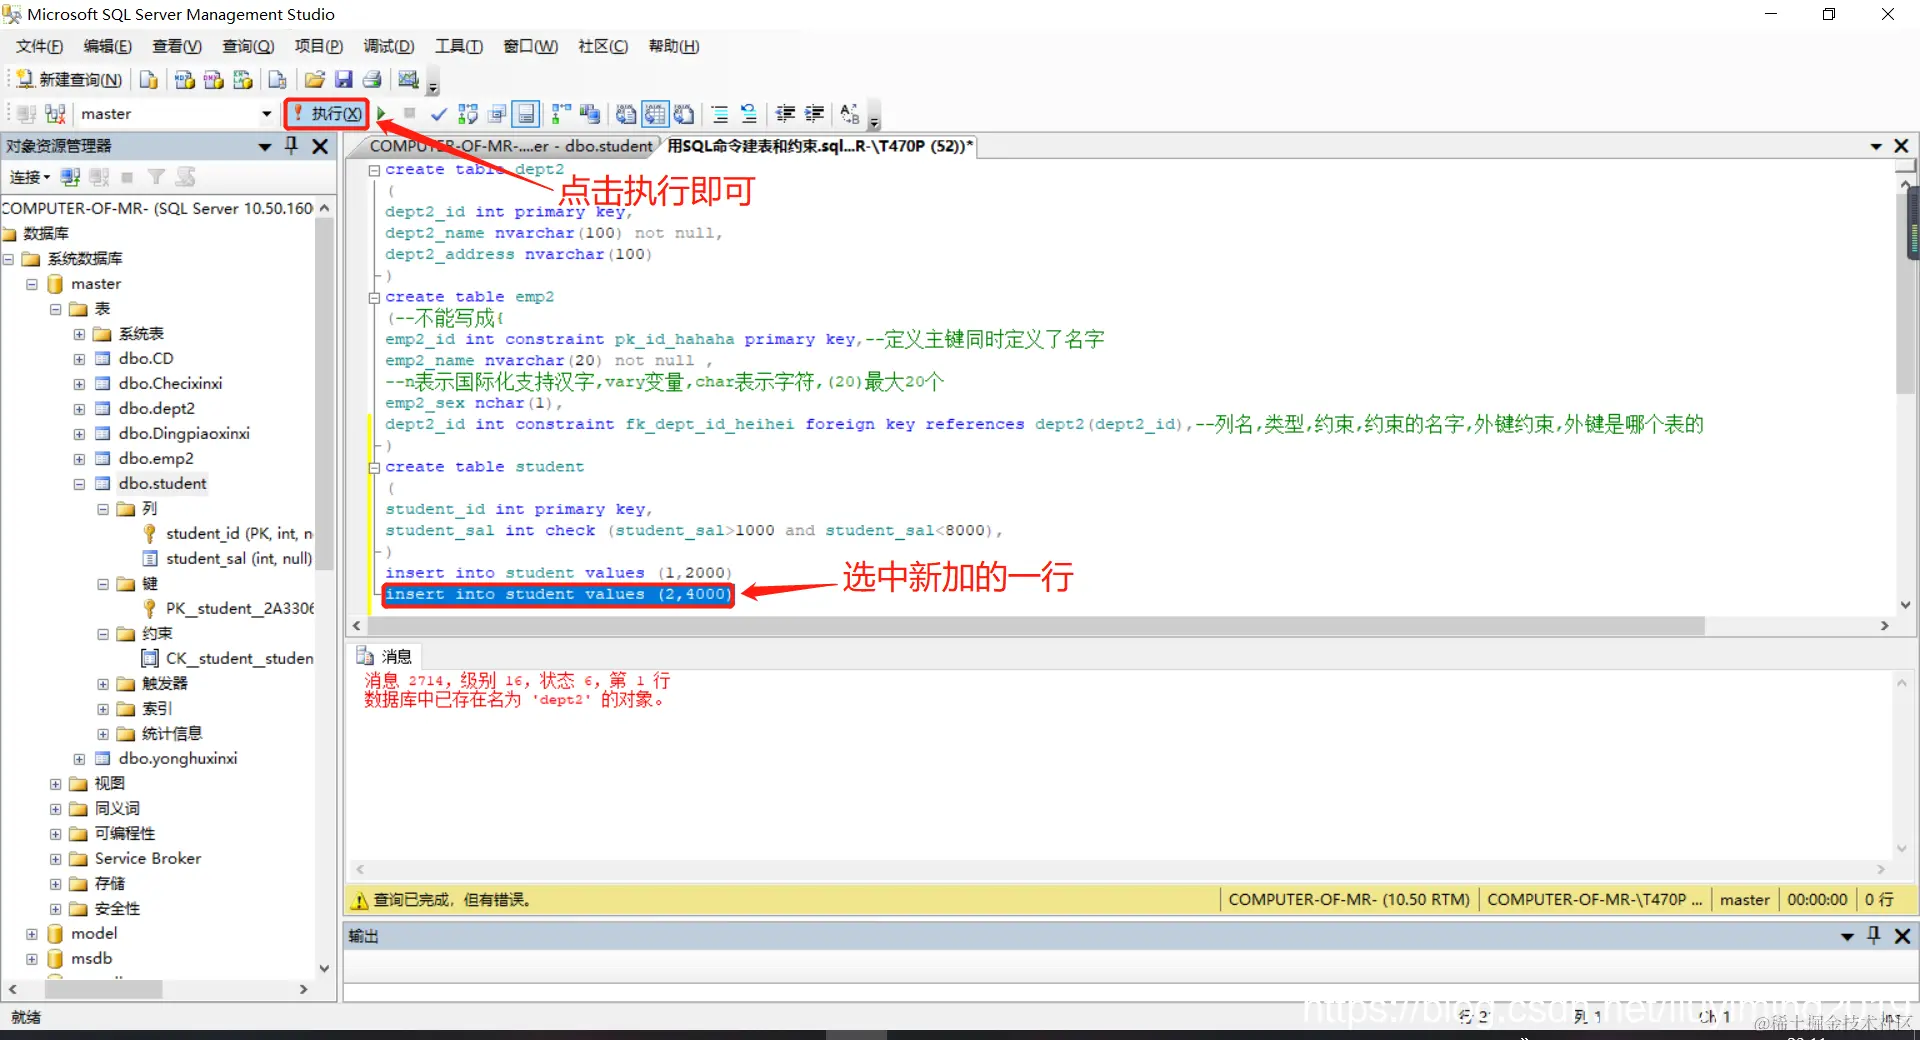Click the editor horizontal scrollbar

1036,626
